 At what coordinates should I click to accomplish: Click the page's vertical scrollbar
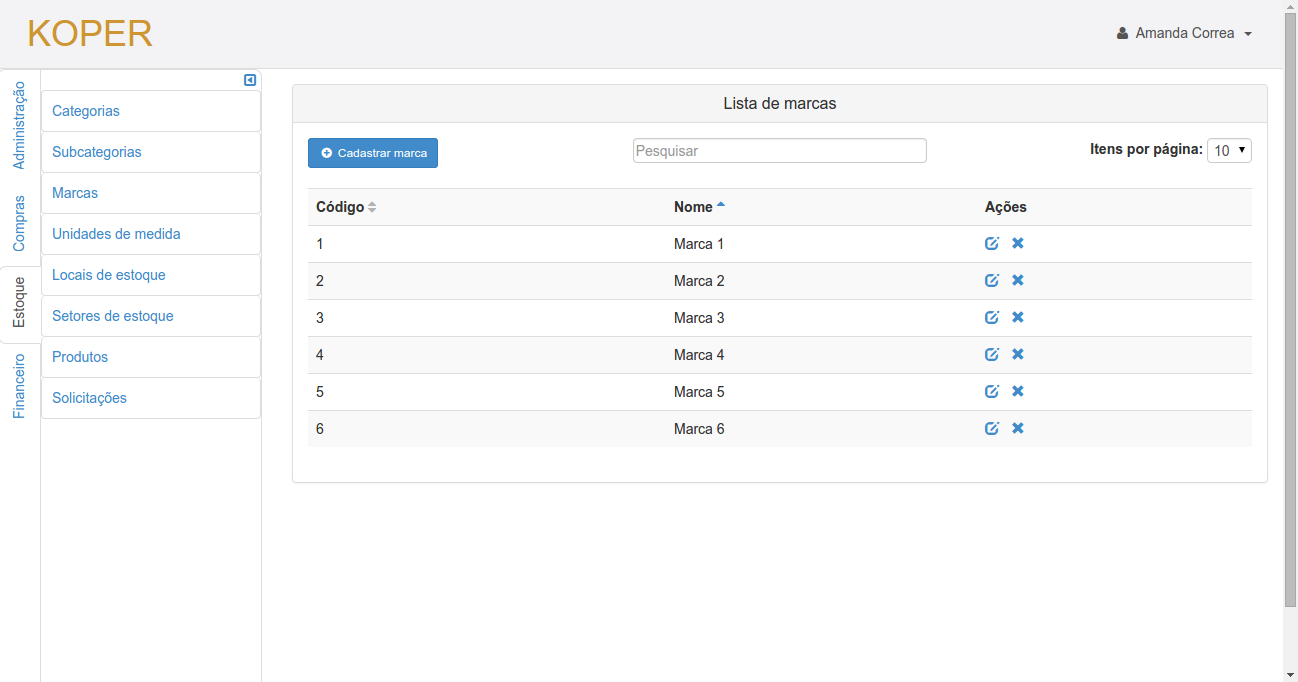[1290, 300]
